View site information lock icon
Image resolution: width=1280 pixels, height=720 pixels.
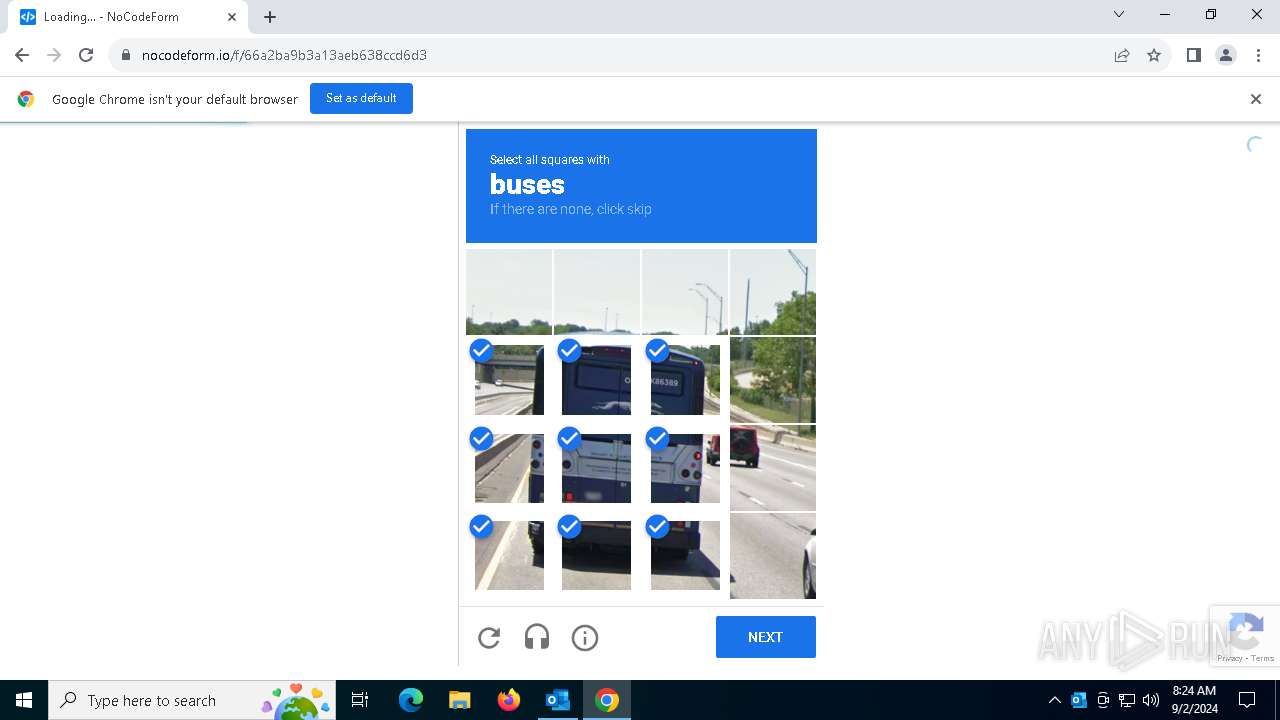point(125,55)
